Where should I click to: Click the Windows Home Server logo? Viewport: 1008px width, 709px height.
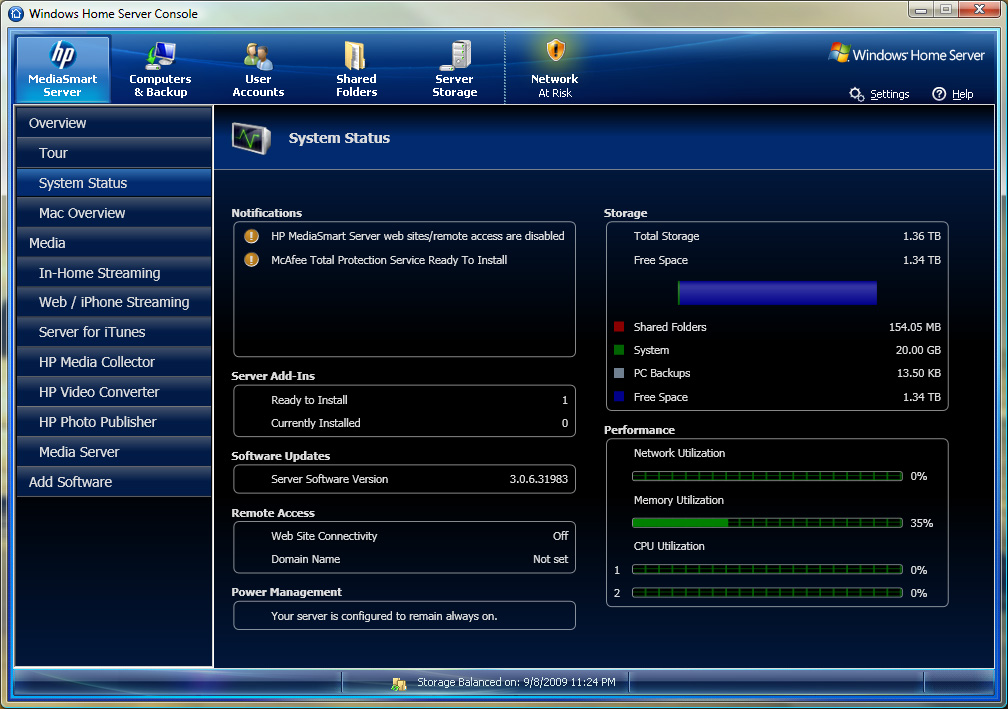pyautogui.click(x=906, y=54)
